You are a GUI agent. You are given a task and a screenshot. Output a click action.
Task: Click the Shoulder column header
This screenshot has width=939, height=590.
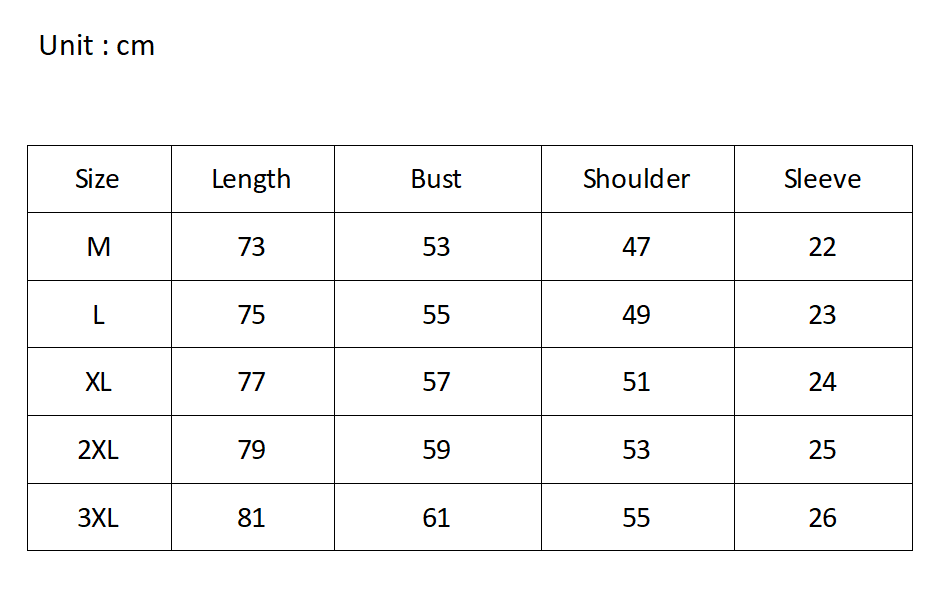tap(636, 179)
